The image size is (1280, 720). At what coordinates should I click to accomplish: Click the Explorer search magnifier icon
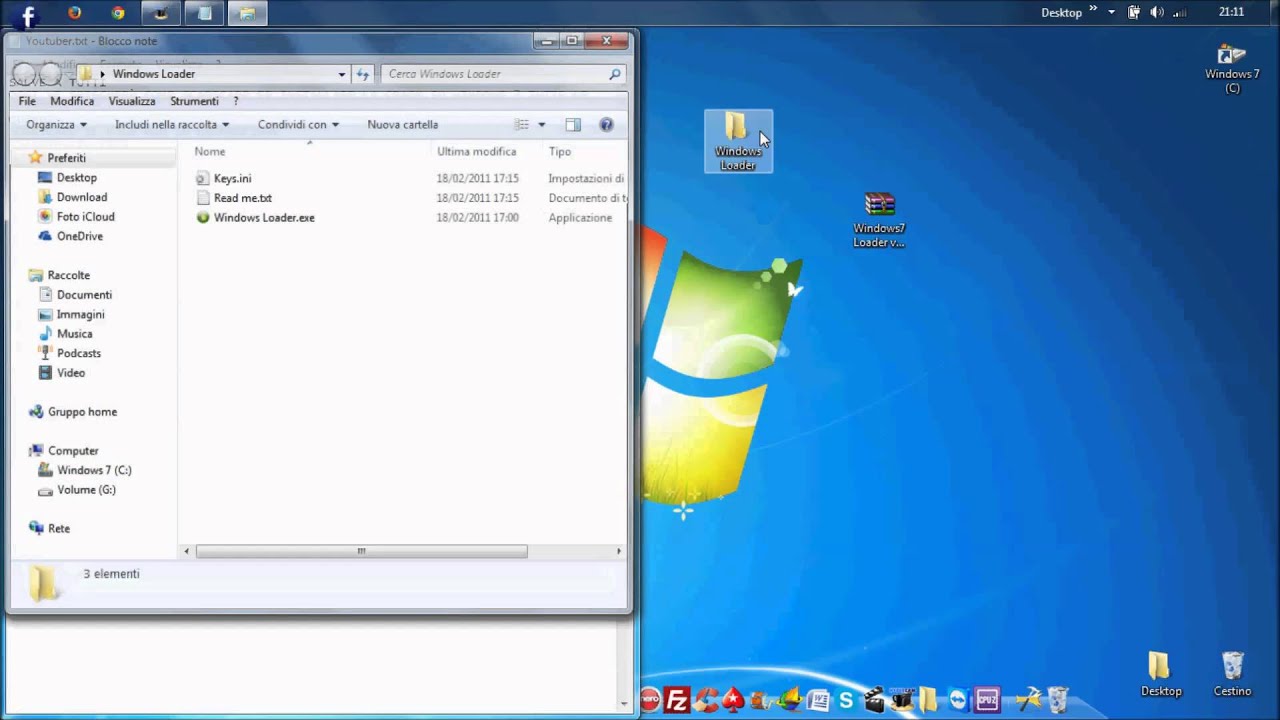(x=615, y=74)
